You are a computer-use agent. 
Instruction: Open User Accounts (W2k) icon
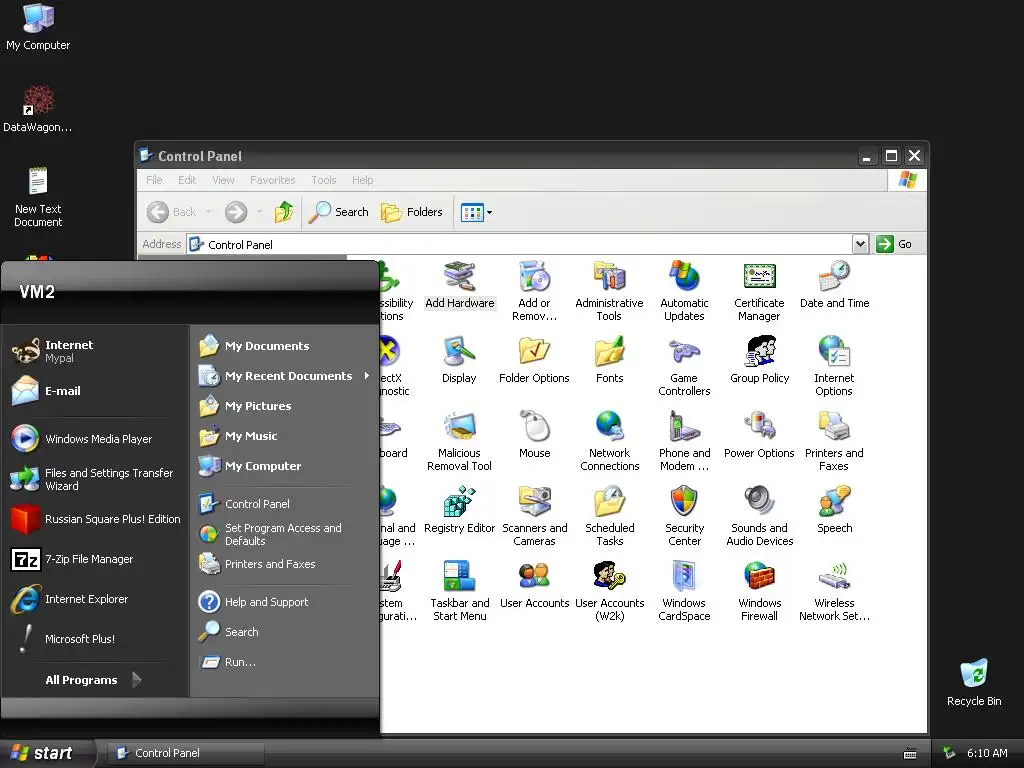click(609, 592)
